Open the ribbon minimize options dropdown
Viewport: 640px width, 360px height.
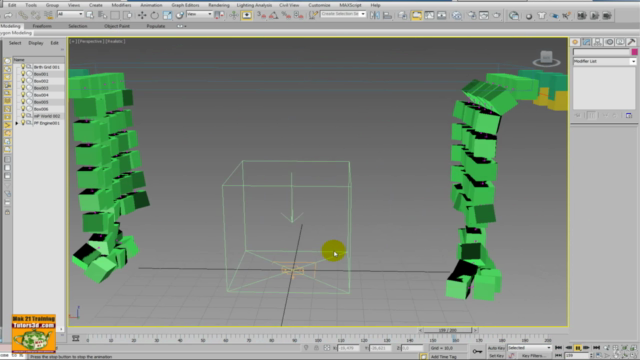coord(182,26)
